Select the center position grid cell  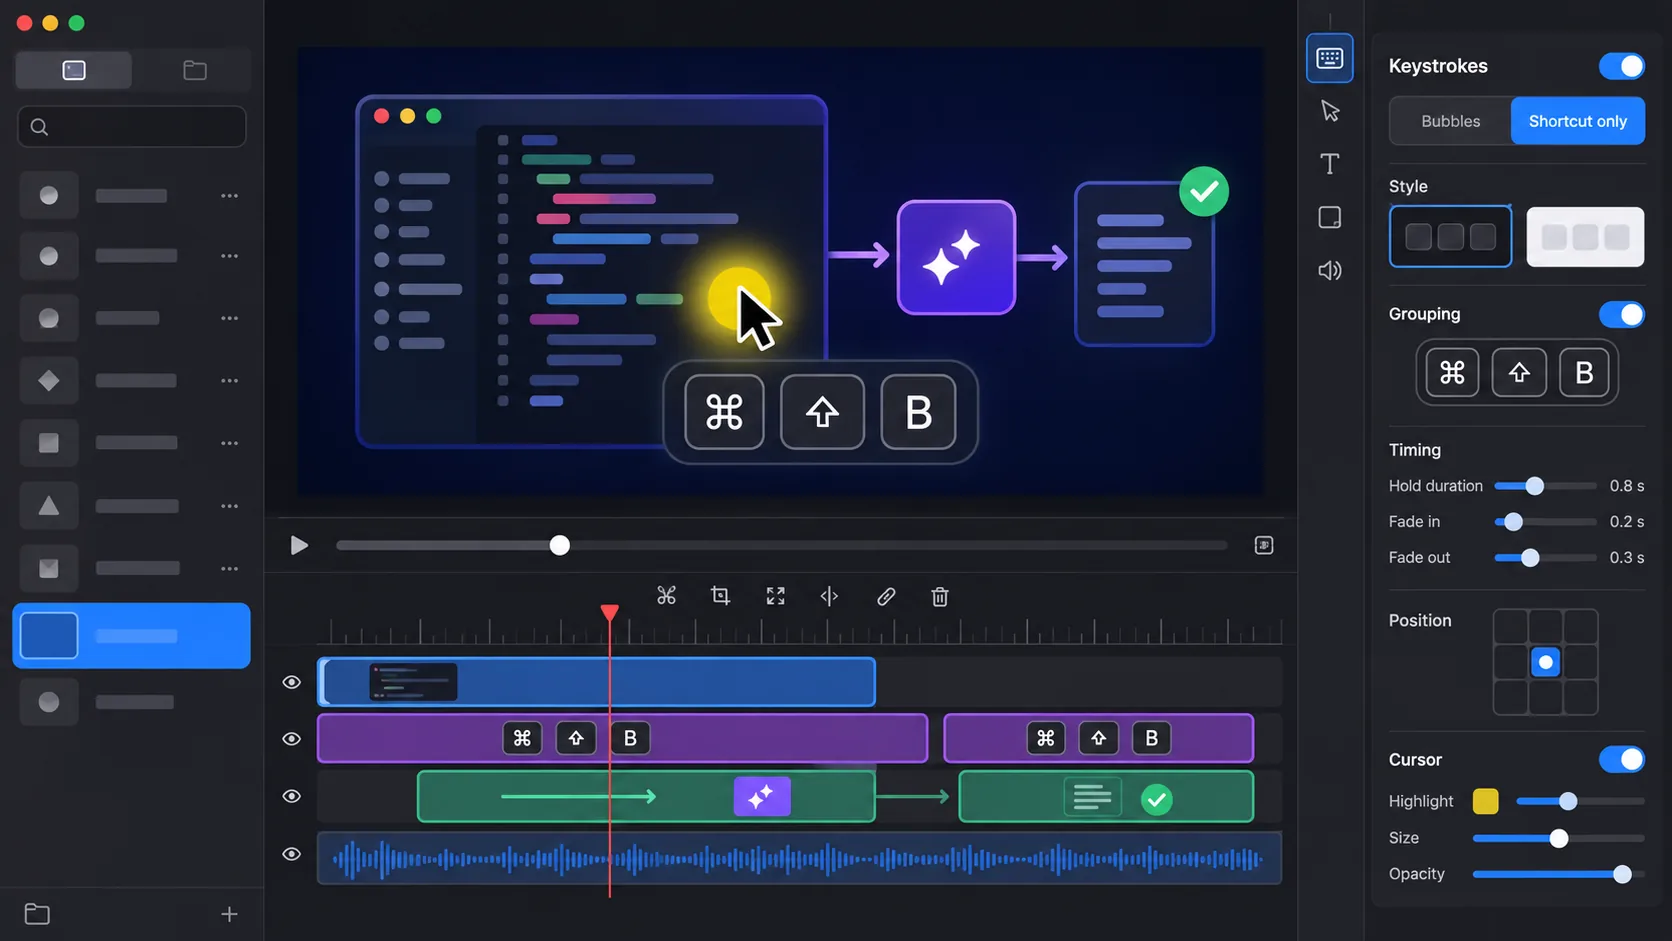click(x=1545, y=662)
